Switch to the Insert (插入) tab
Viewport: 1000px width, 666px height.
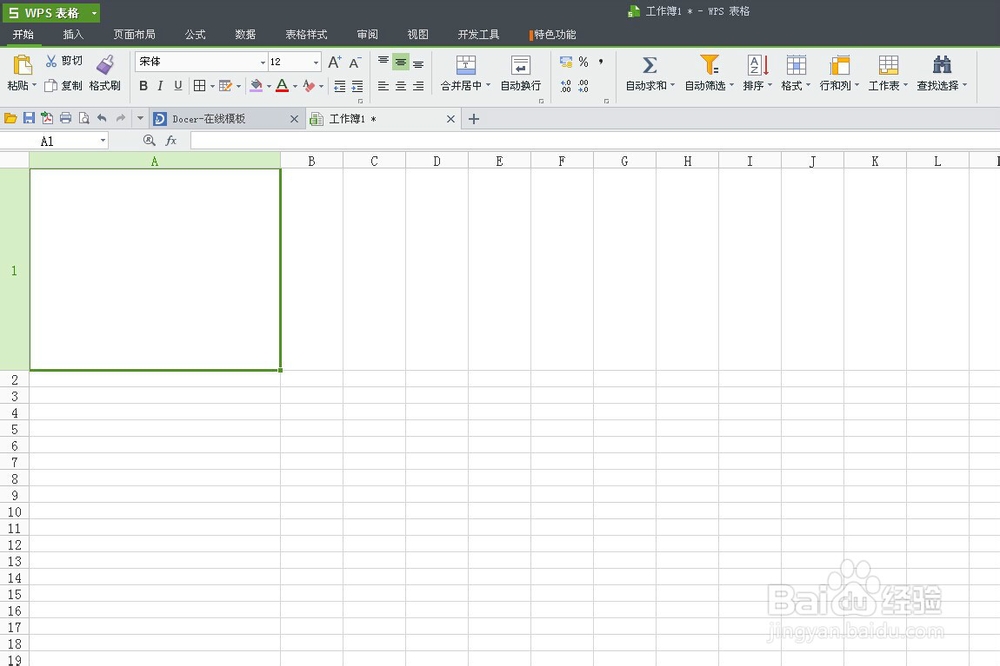73,34
